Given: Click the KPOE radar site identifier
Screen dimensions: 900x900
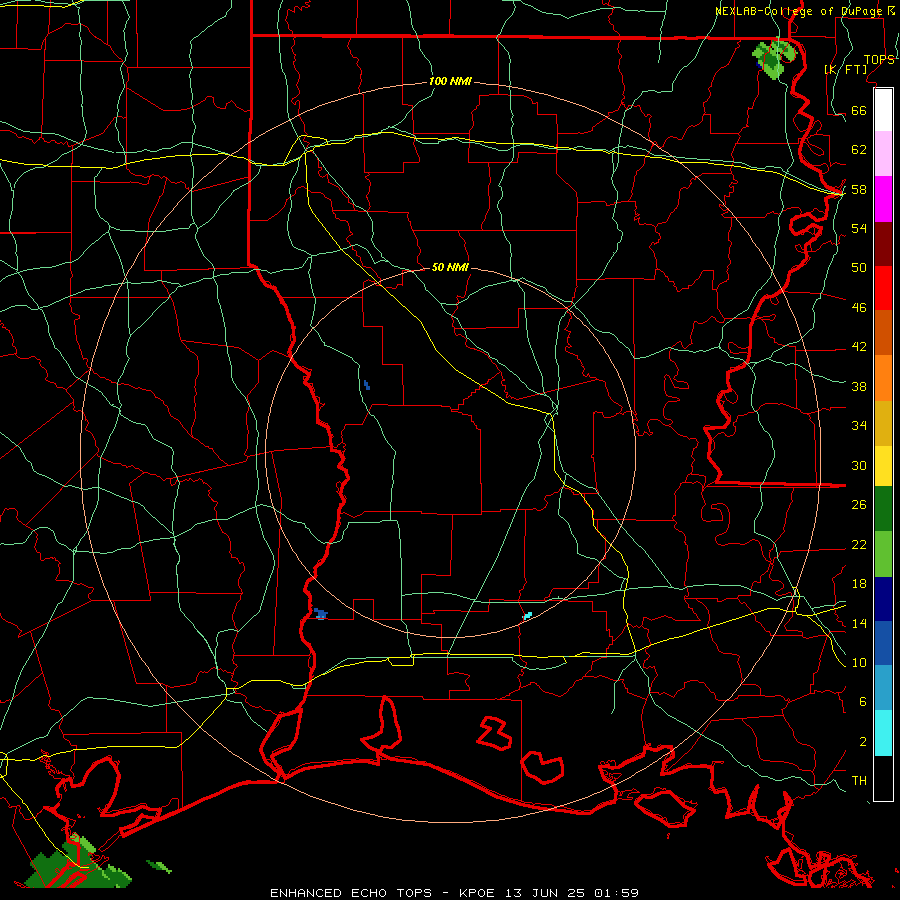Looking at the screenshot, I should coord(479,893).
